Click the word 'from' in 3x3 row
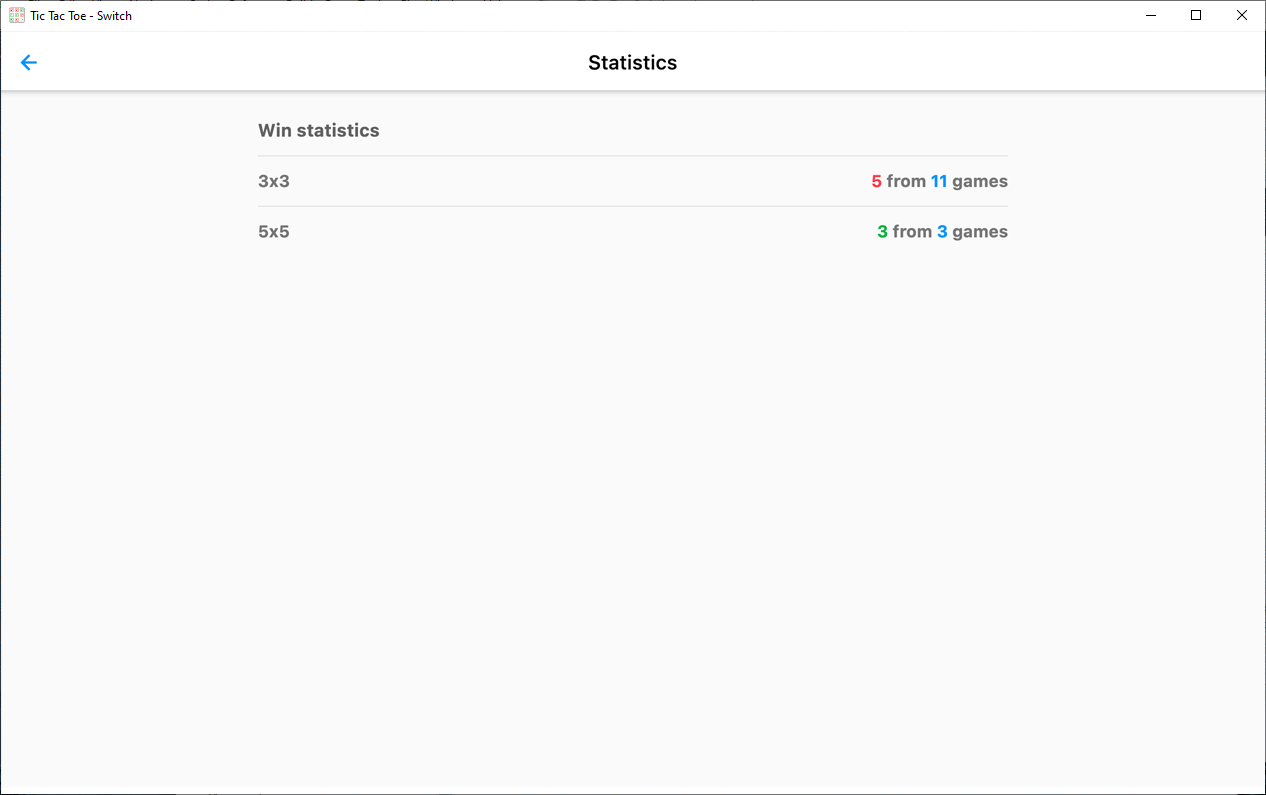Viewport: 1266px width, 795px height. tap(906, 182)
